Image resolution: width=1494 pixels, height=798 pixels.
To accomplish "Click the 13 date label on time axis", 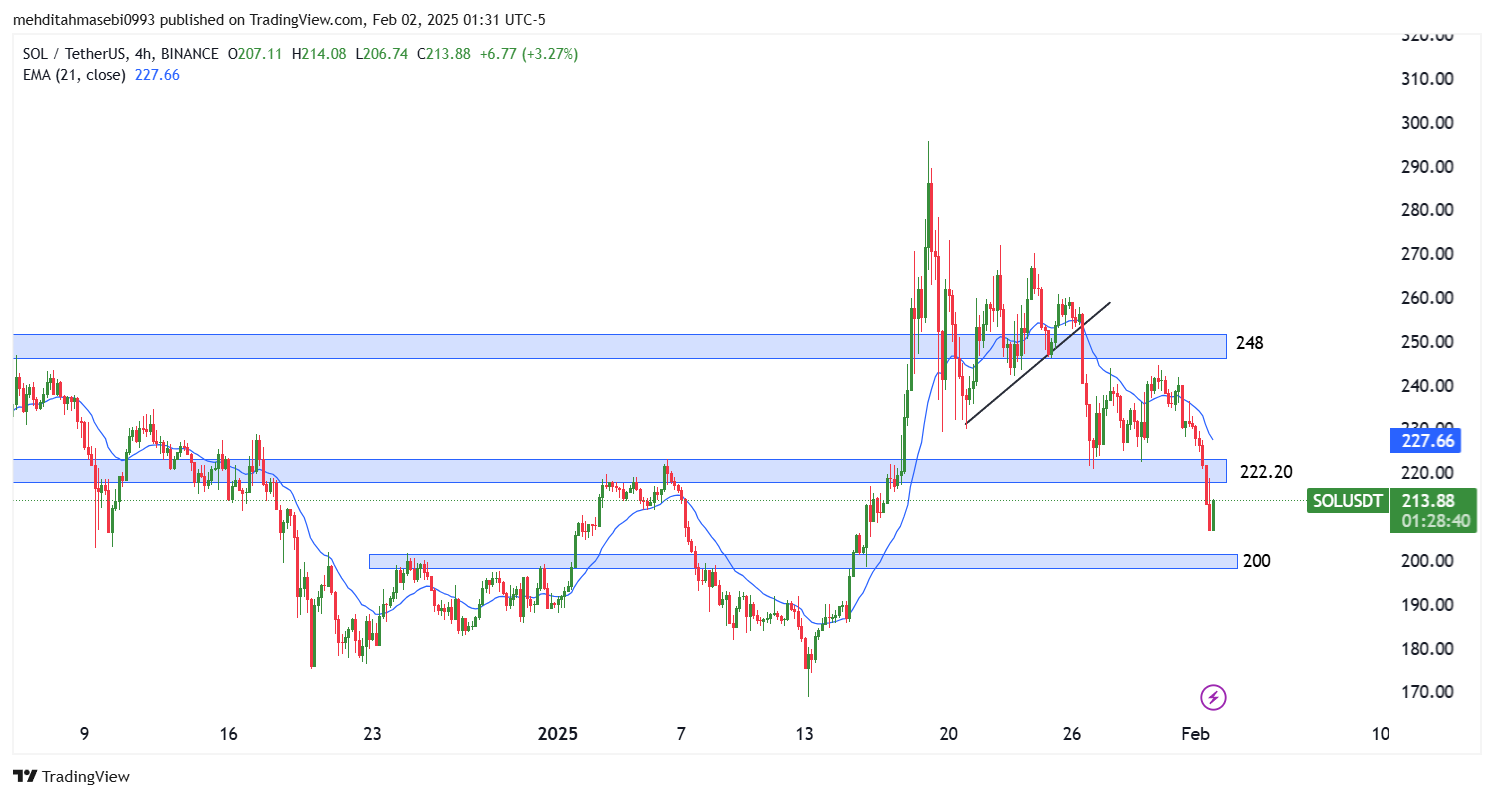I will 806,735.
